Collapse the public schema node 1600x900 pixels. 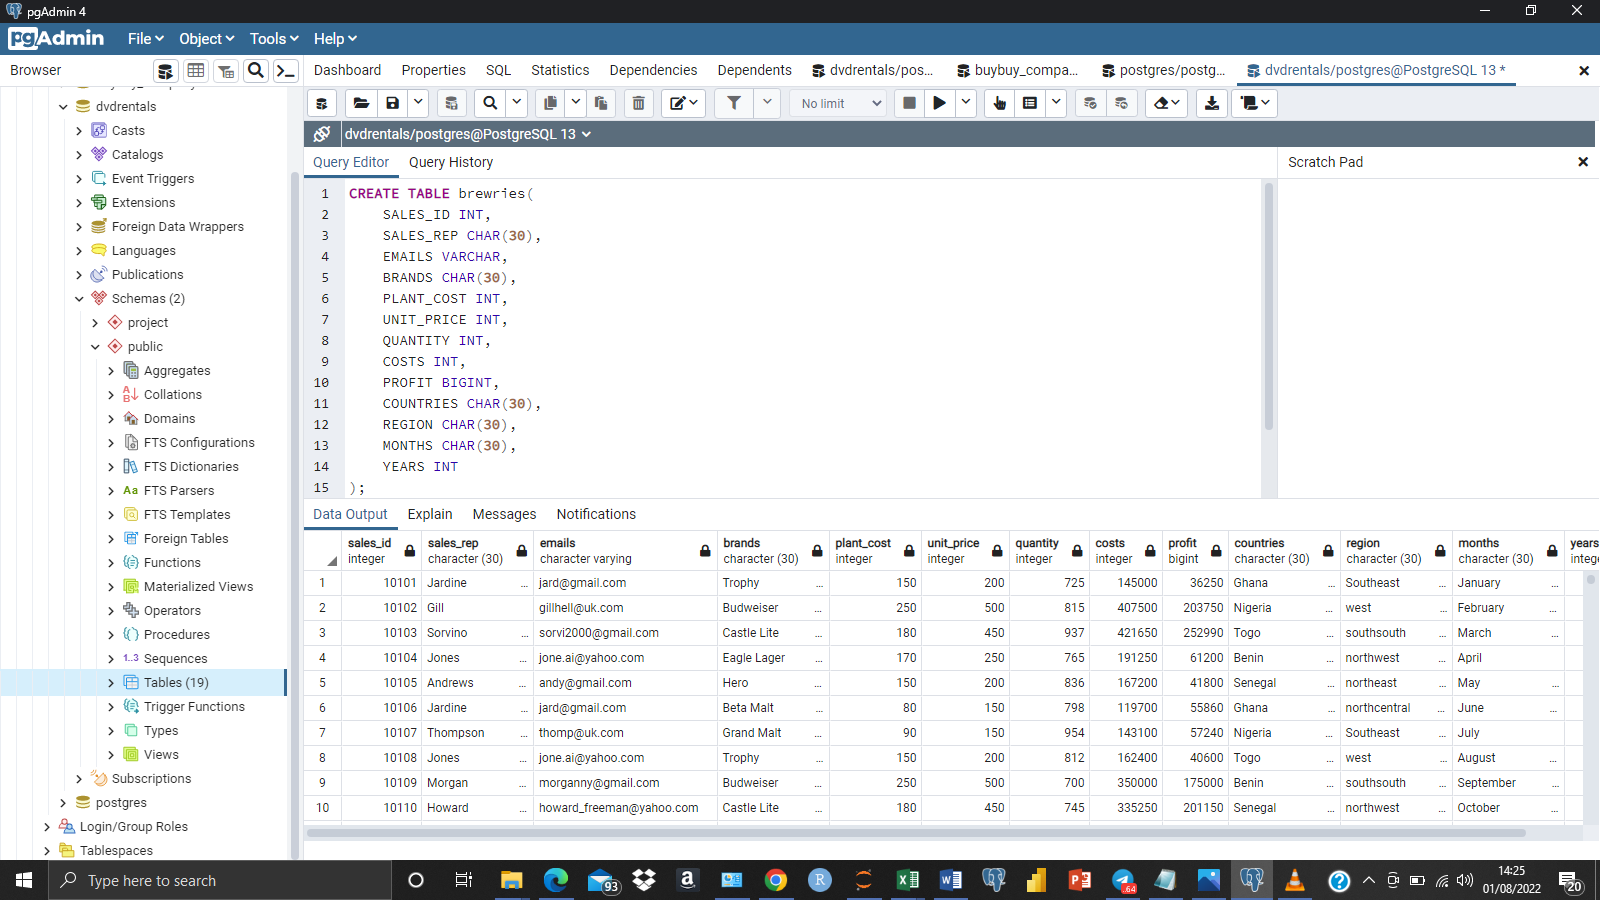pos(95,346)
